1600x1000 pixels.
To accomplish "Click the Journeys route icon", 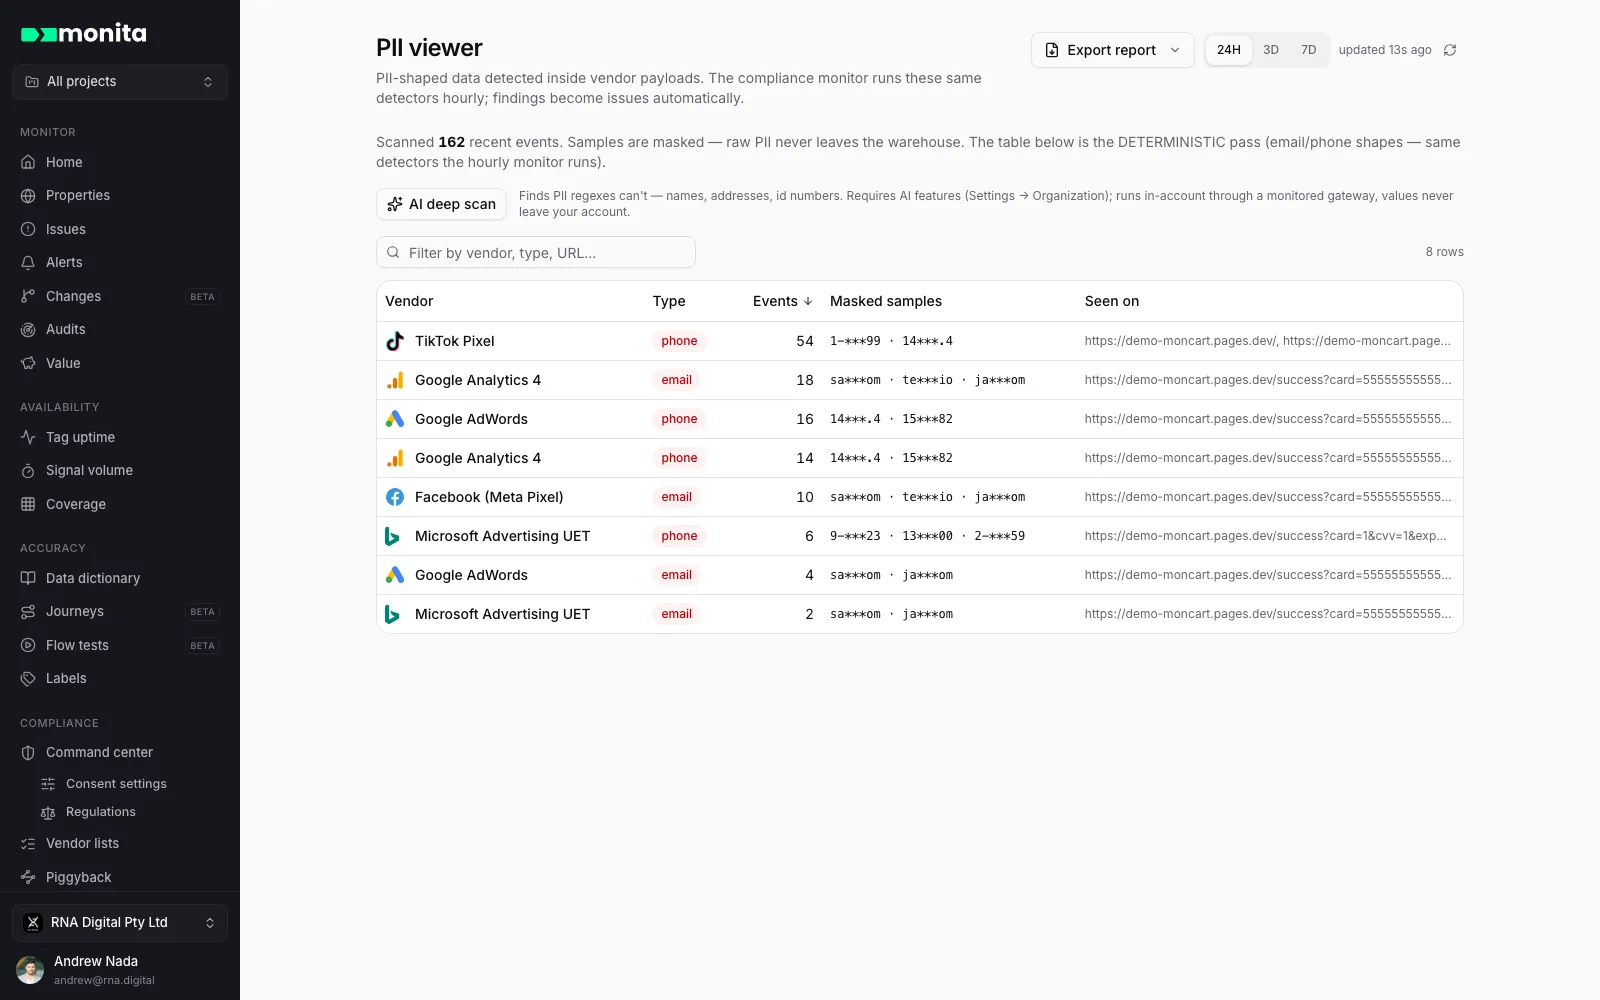I will tap(28, 611).
